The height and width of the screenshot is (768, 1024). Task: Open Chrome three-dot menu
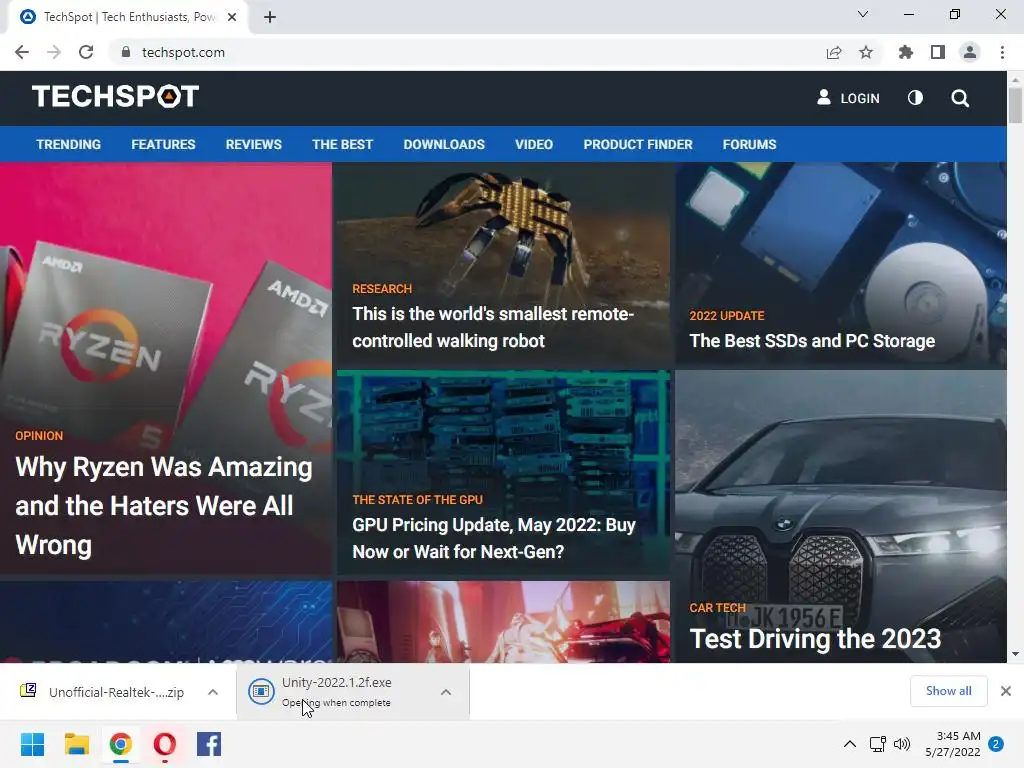1002,52
